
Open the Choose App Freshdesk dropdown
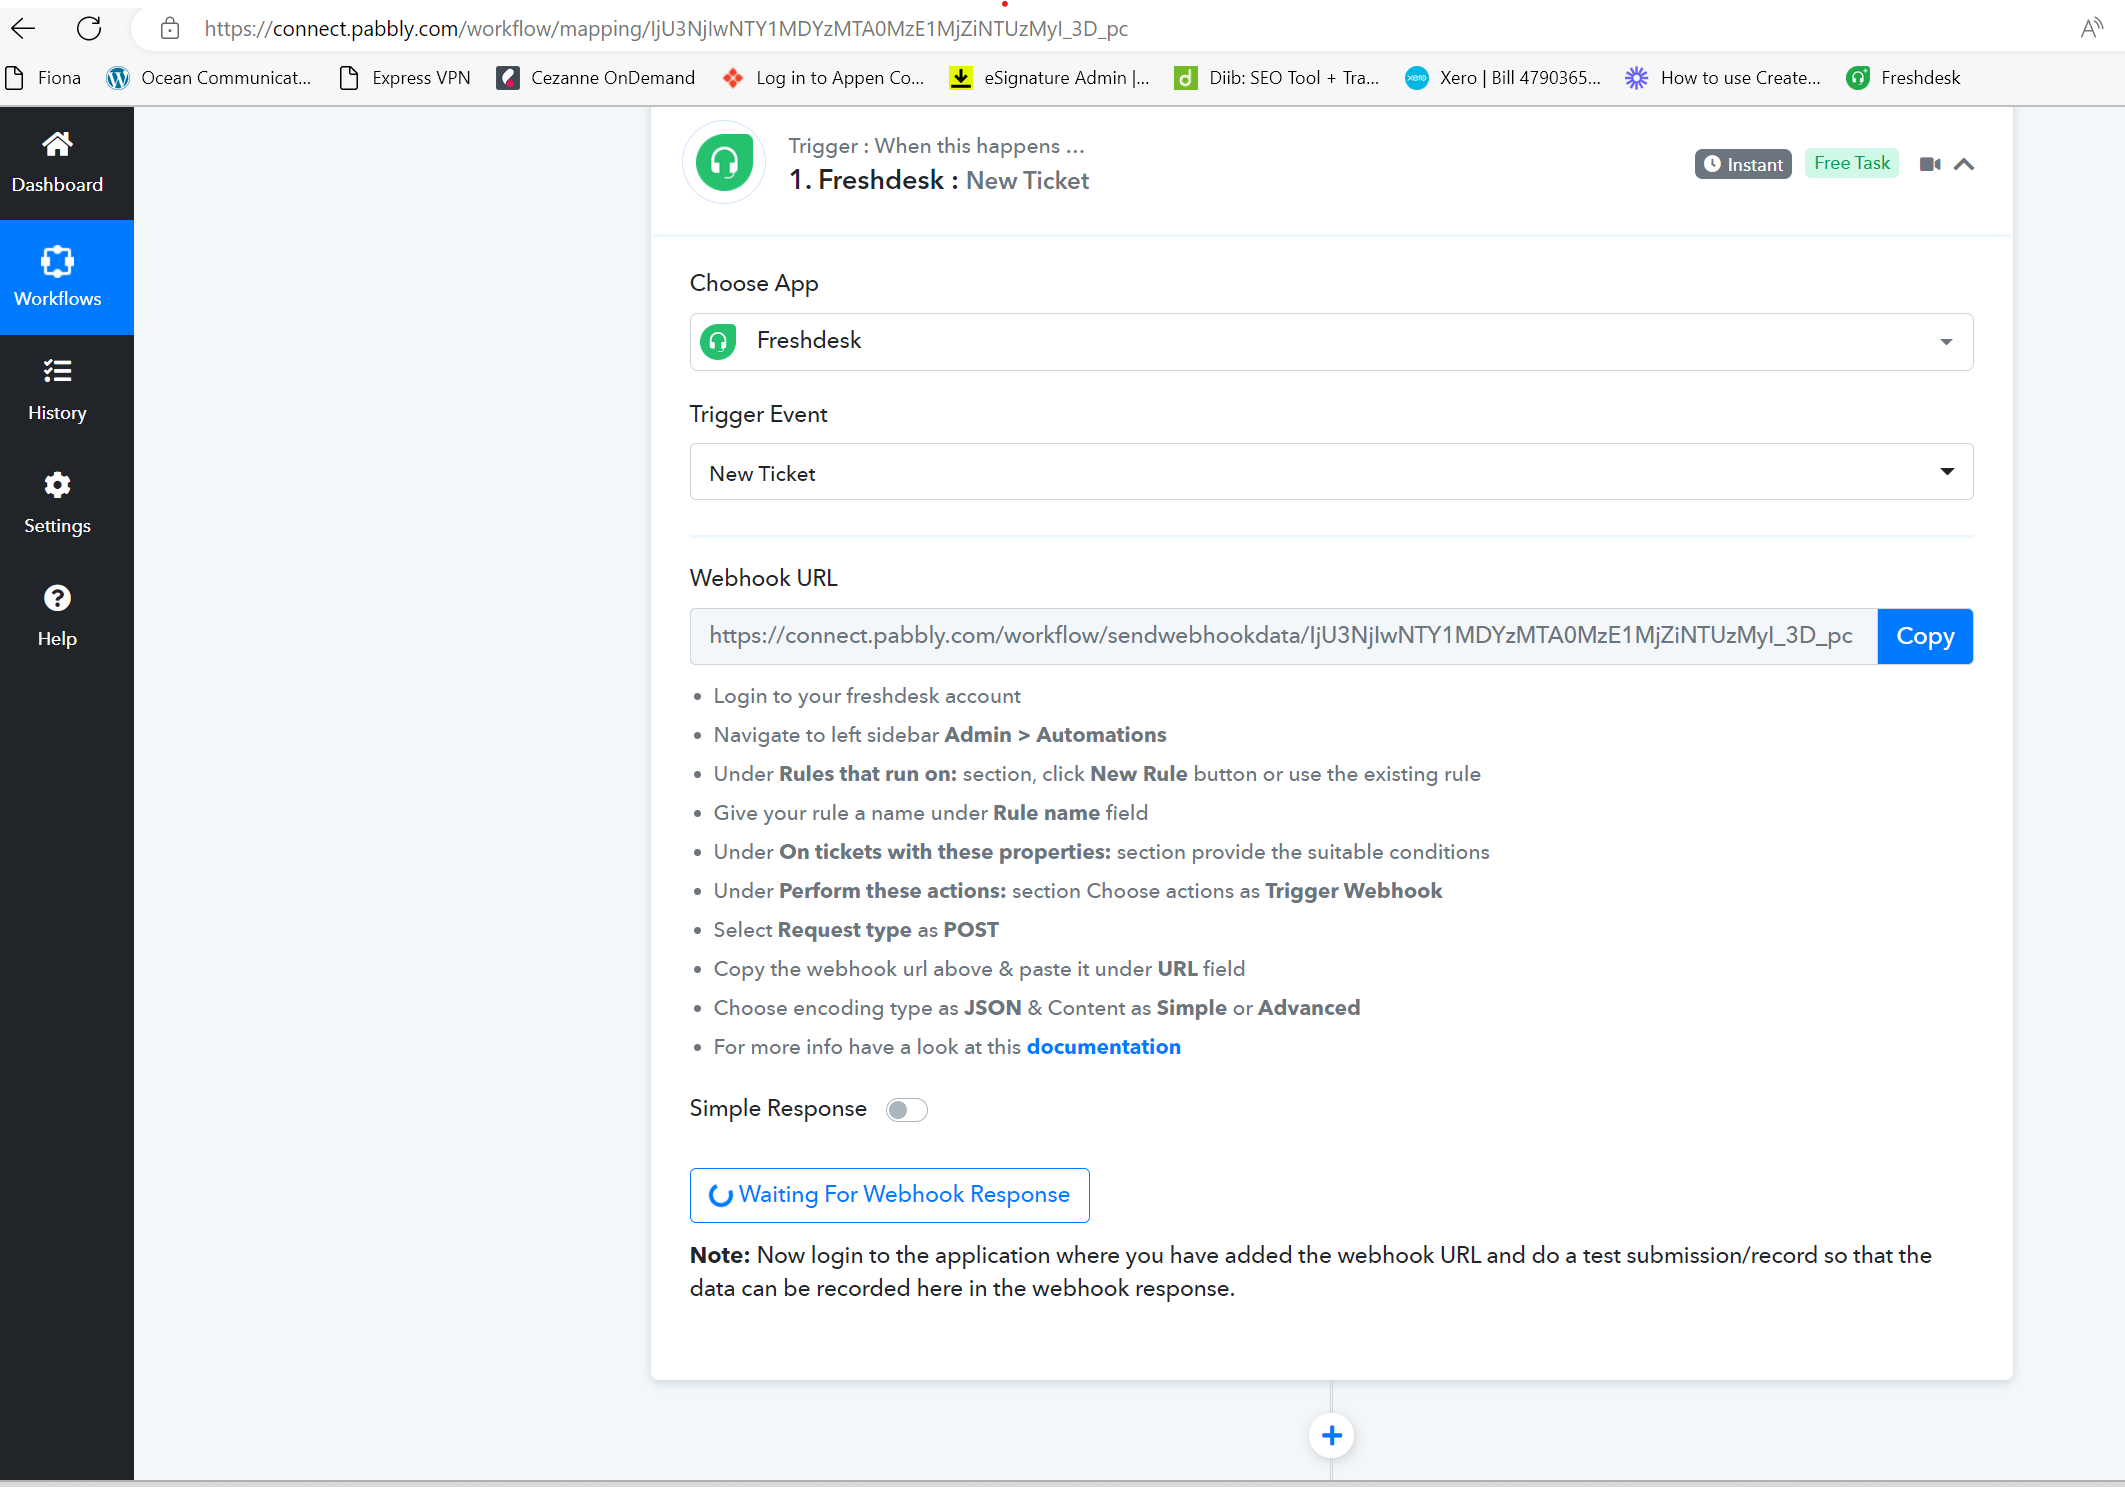pos(1331,342)
